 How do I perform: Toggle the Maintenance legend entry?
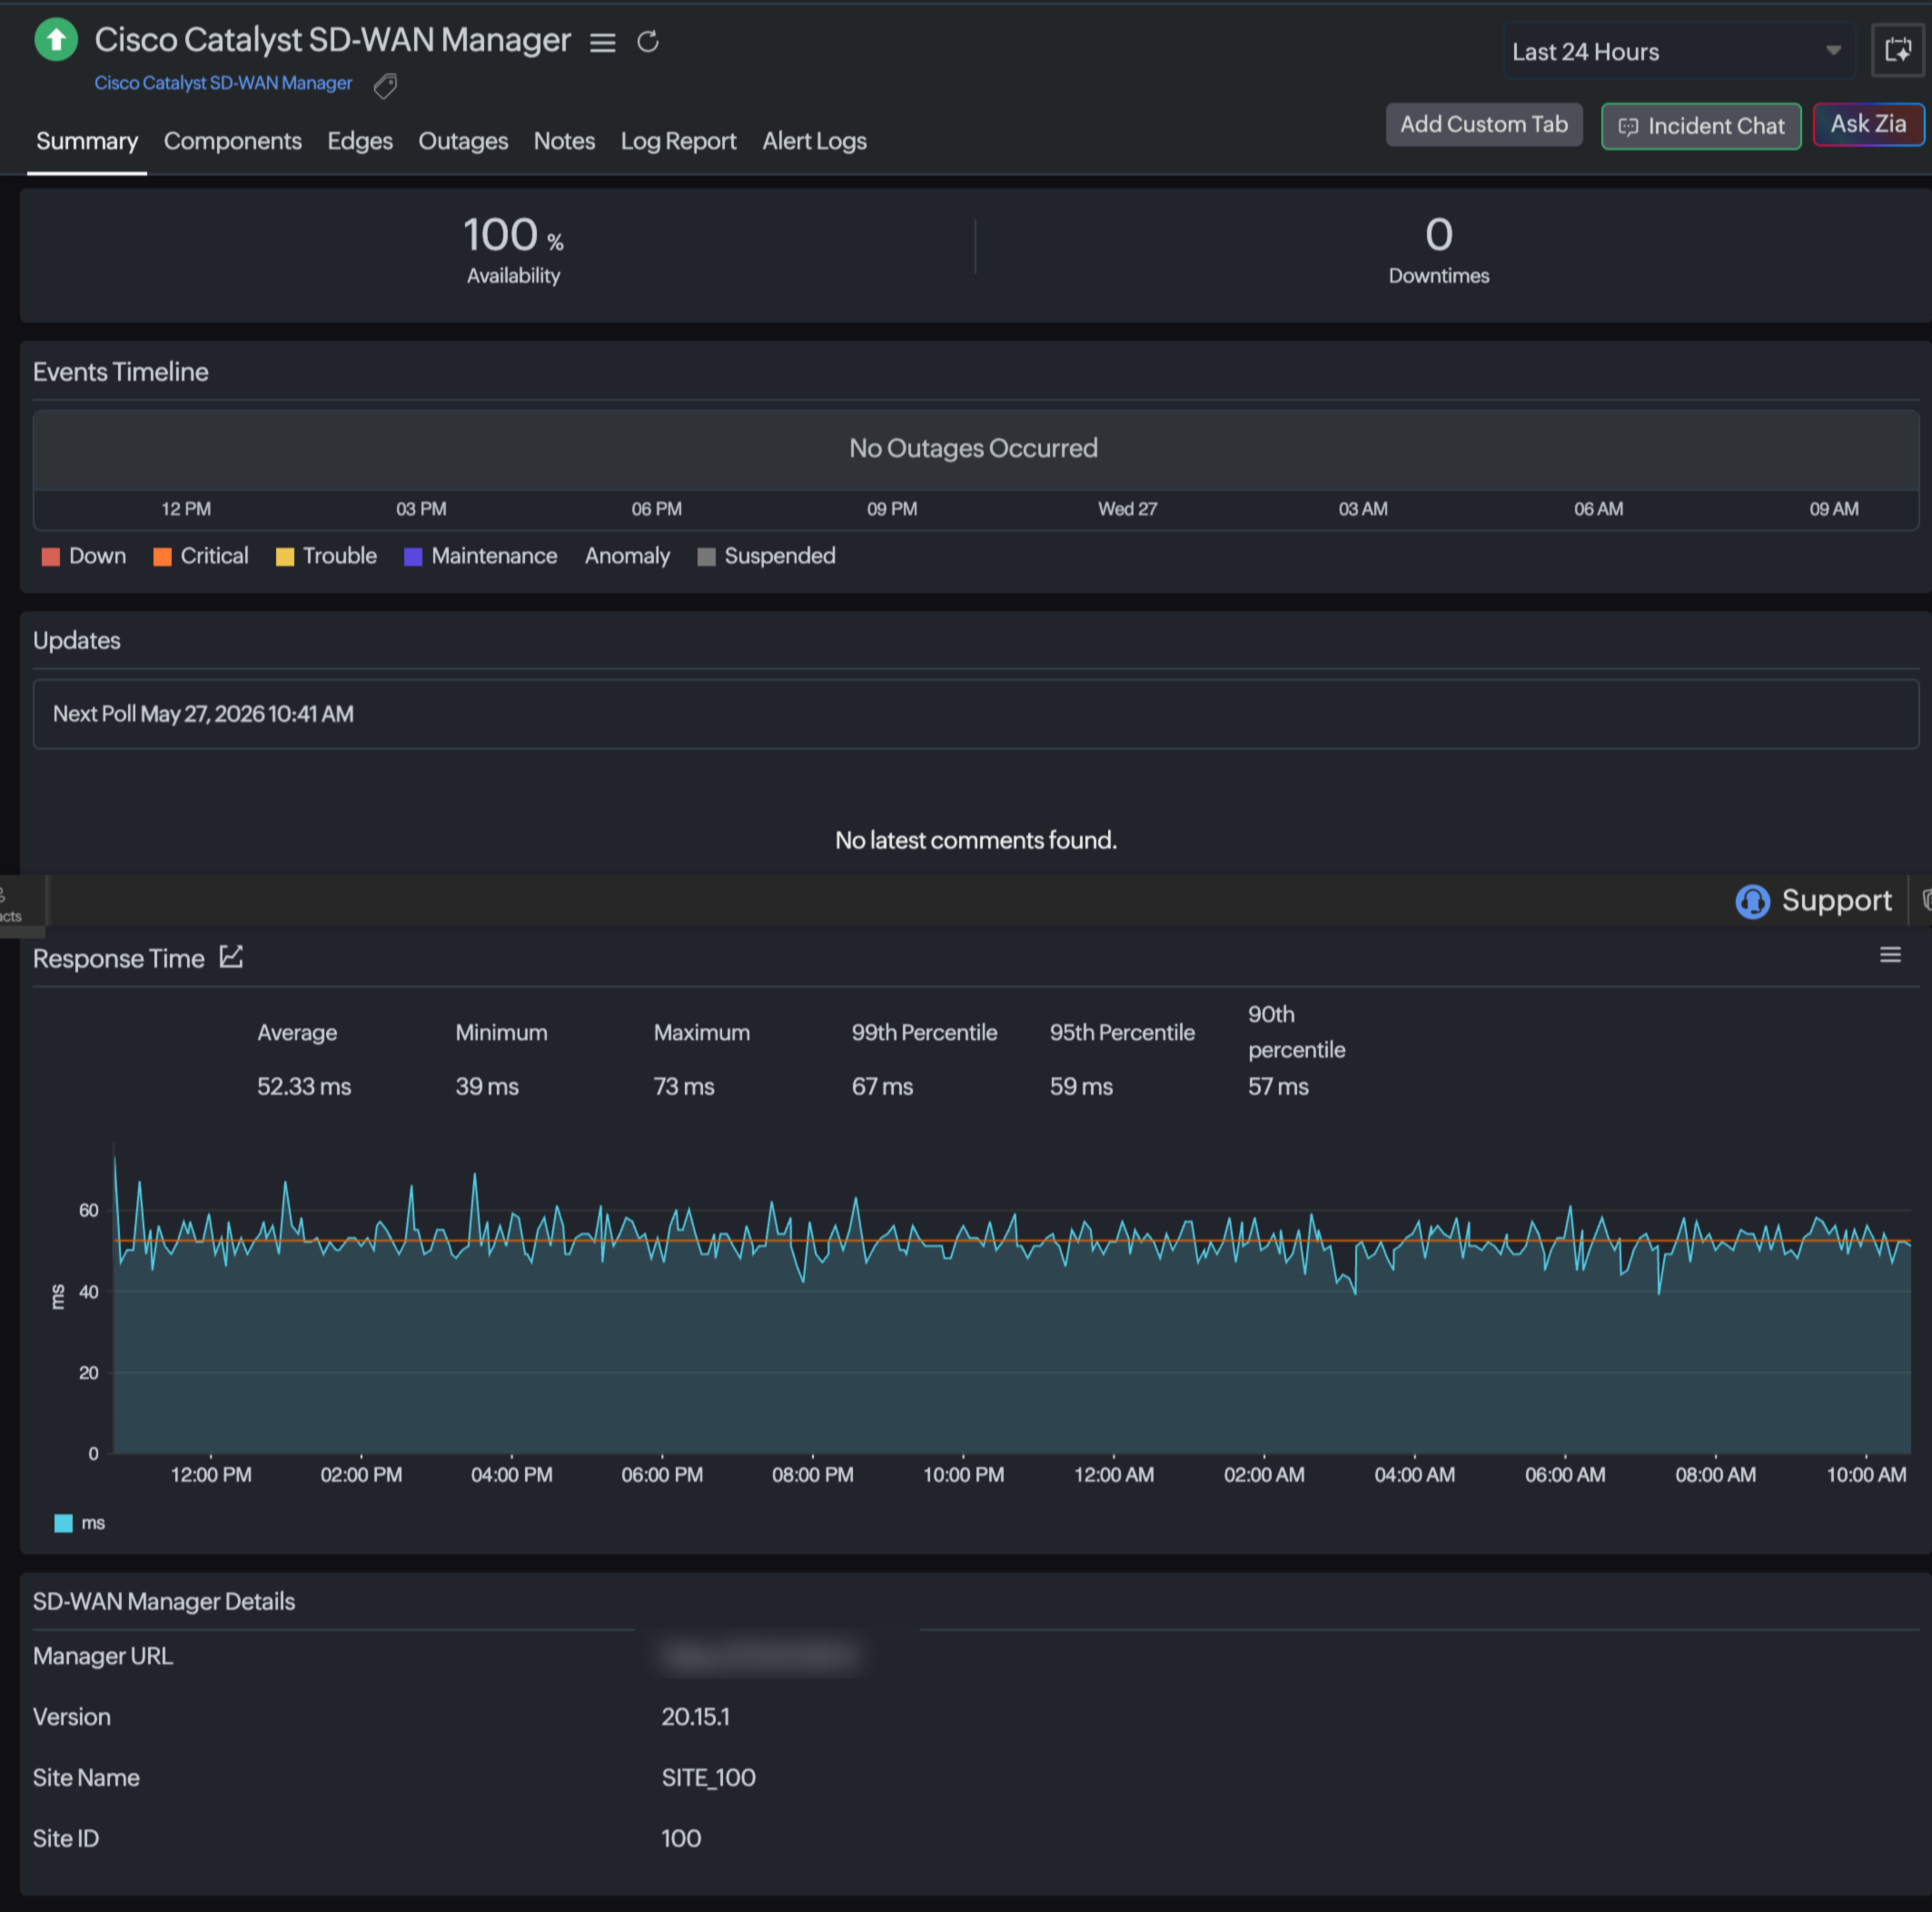[481, 556]
